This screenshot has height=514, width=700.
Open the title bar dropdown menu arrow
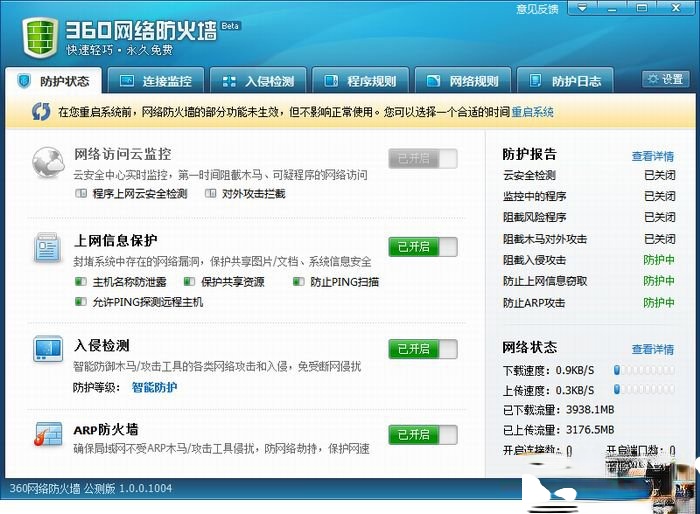[582, 8]
